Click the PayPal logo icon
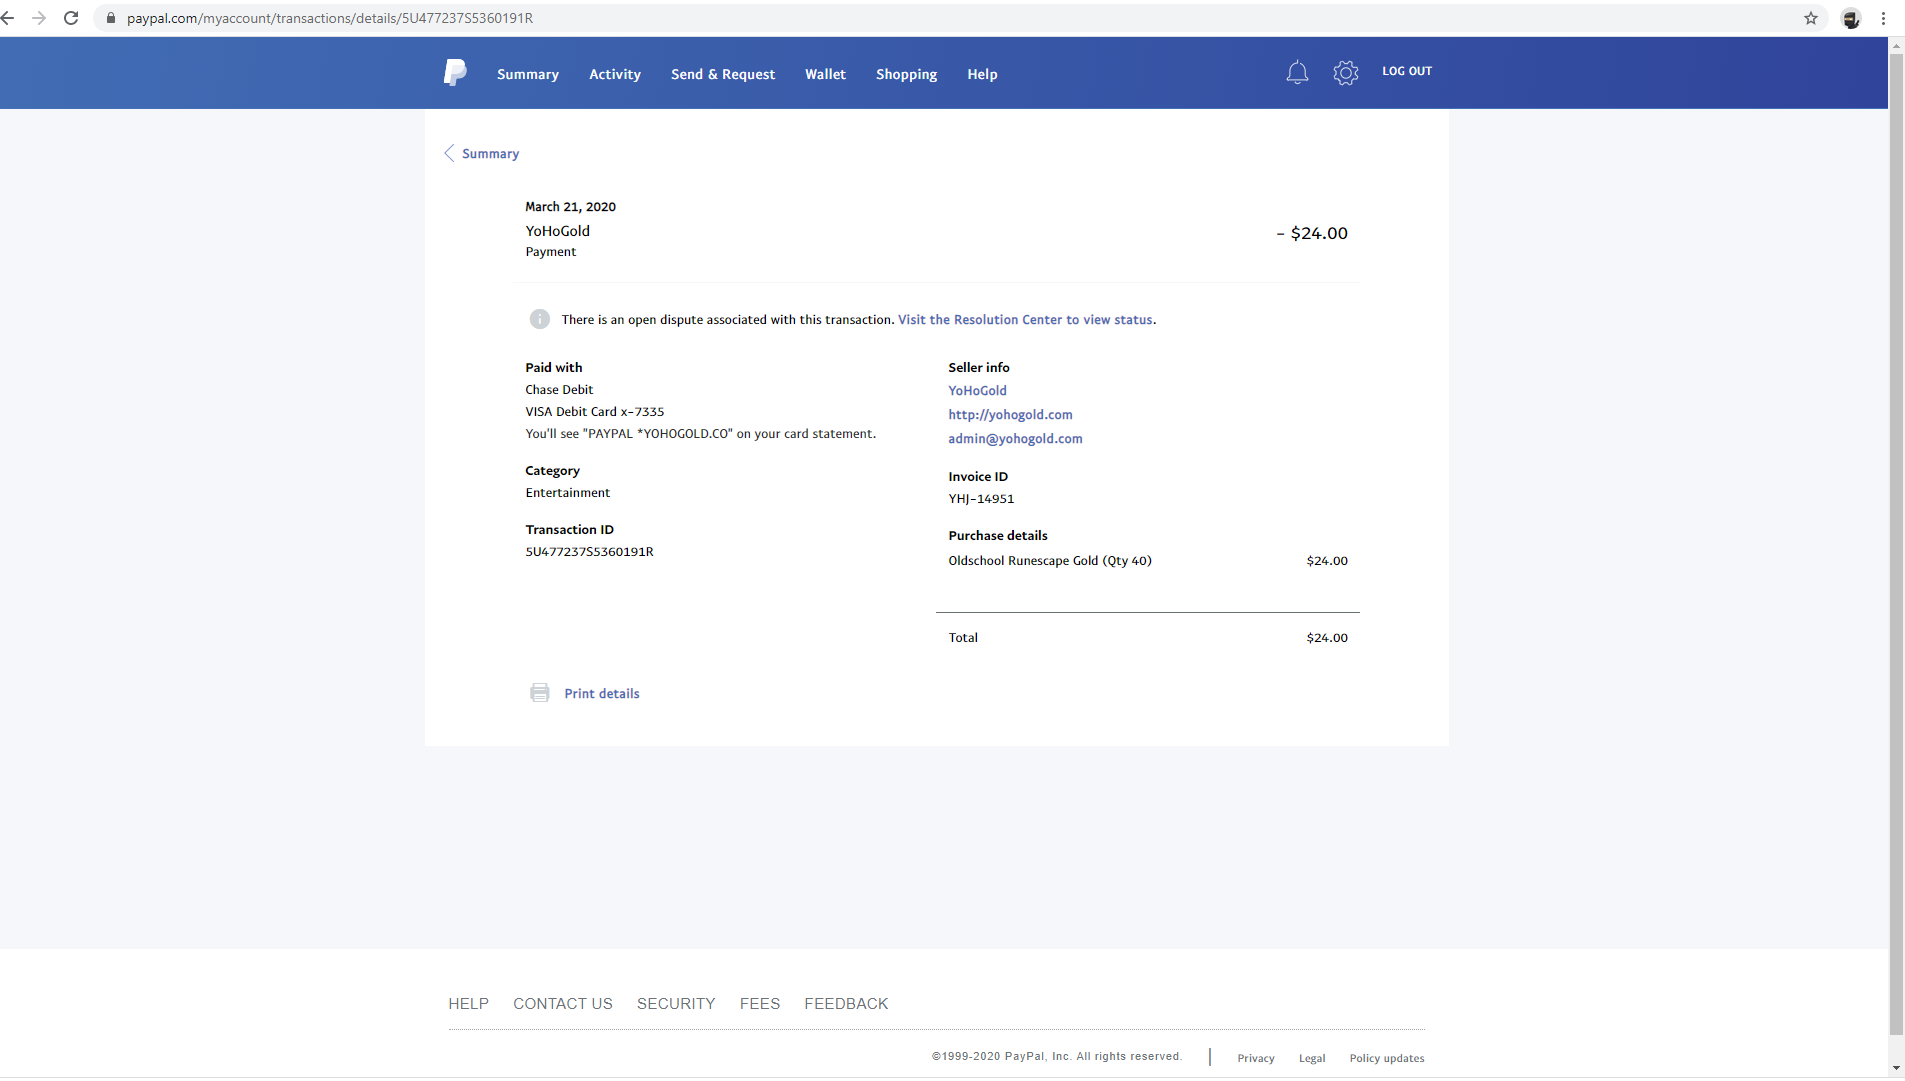Viewport: 1905px width, 1081px height. point(455,73)
